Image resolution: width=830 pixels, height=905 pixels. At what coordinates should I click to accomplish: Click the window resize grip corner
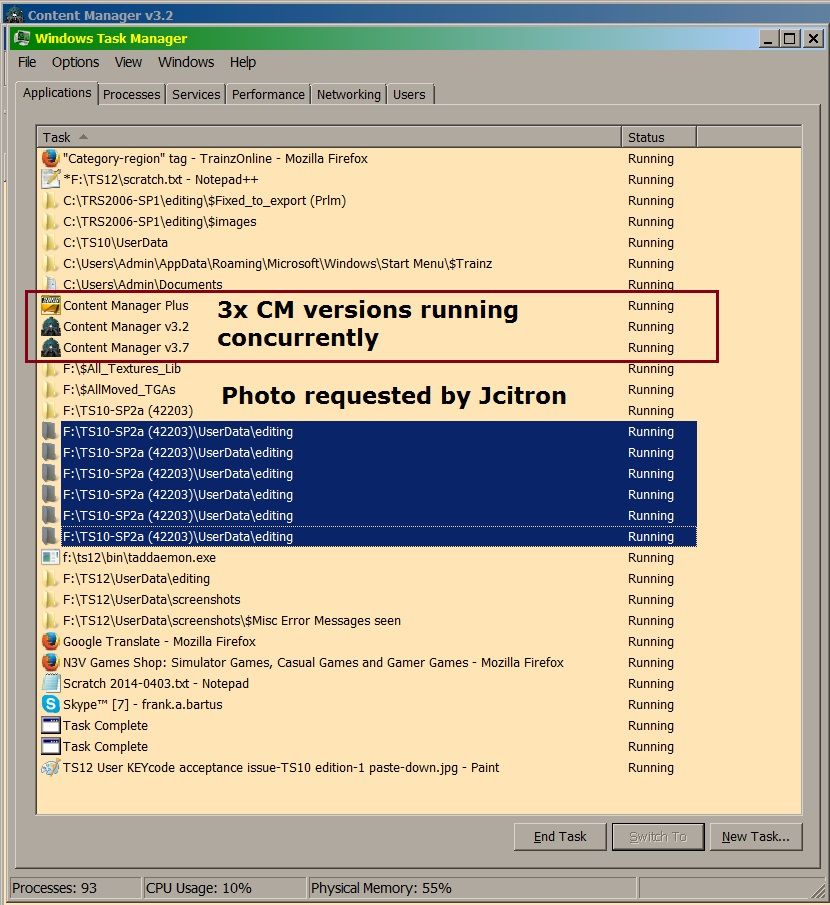[817, 892]
